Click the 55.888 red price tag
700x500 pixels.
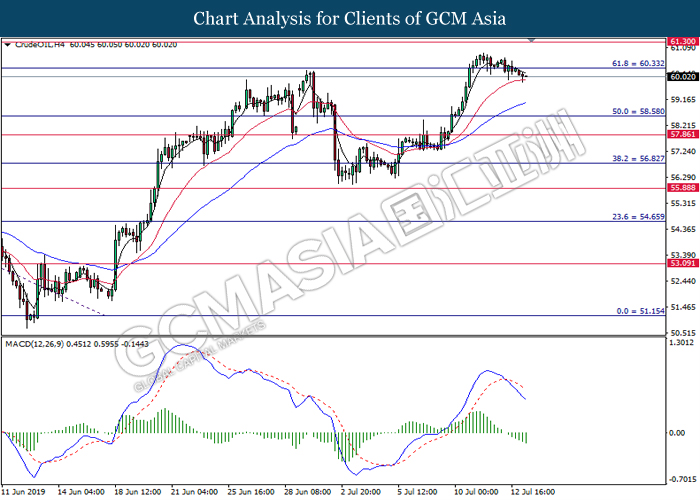coord(683,188)
